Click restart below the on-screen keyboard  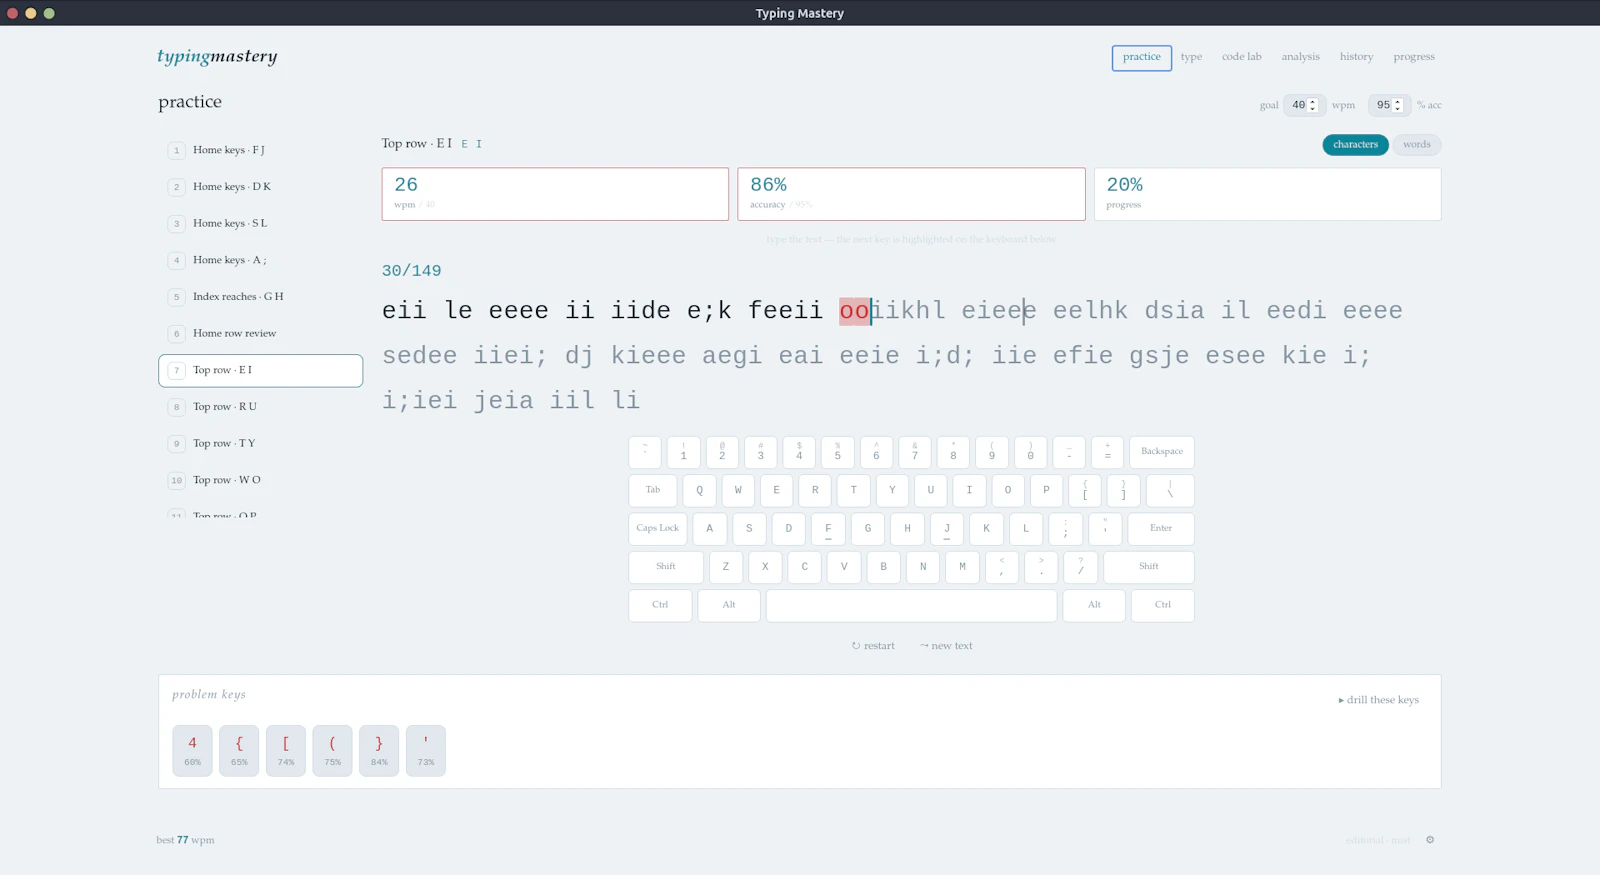pyautogui.click(x=873, y=646)
